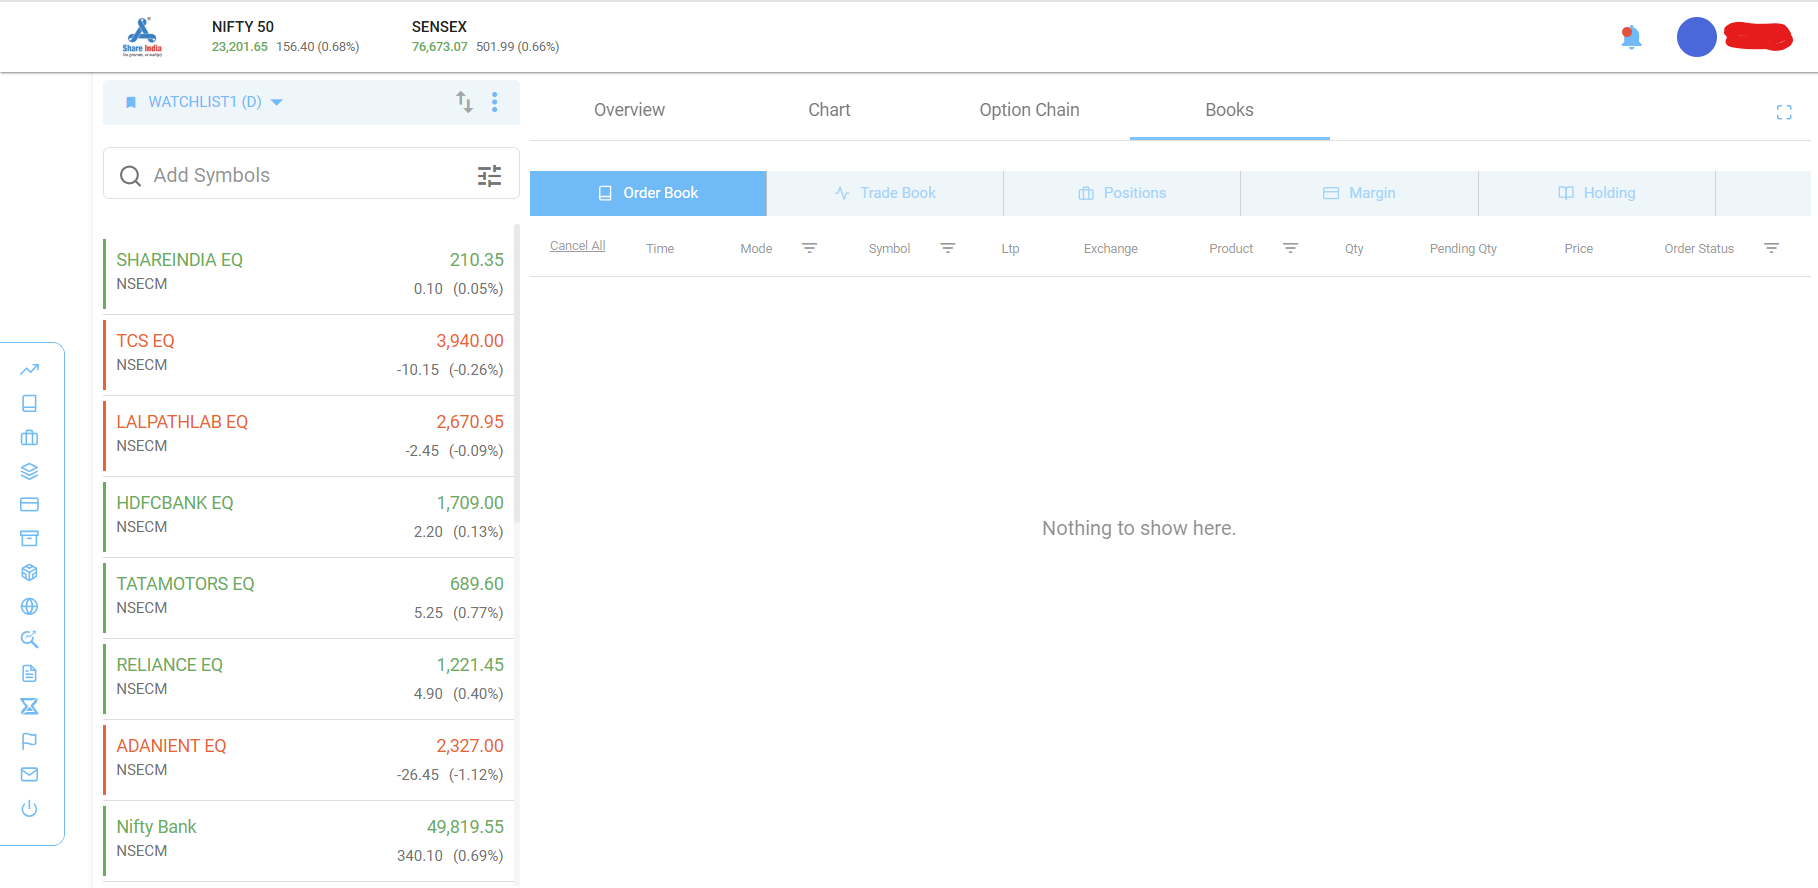This screenshot has width=1818, height=888.
Task: Open the book icon in sidebar
Action: pos(29,403)
